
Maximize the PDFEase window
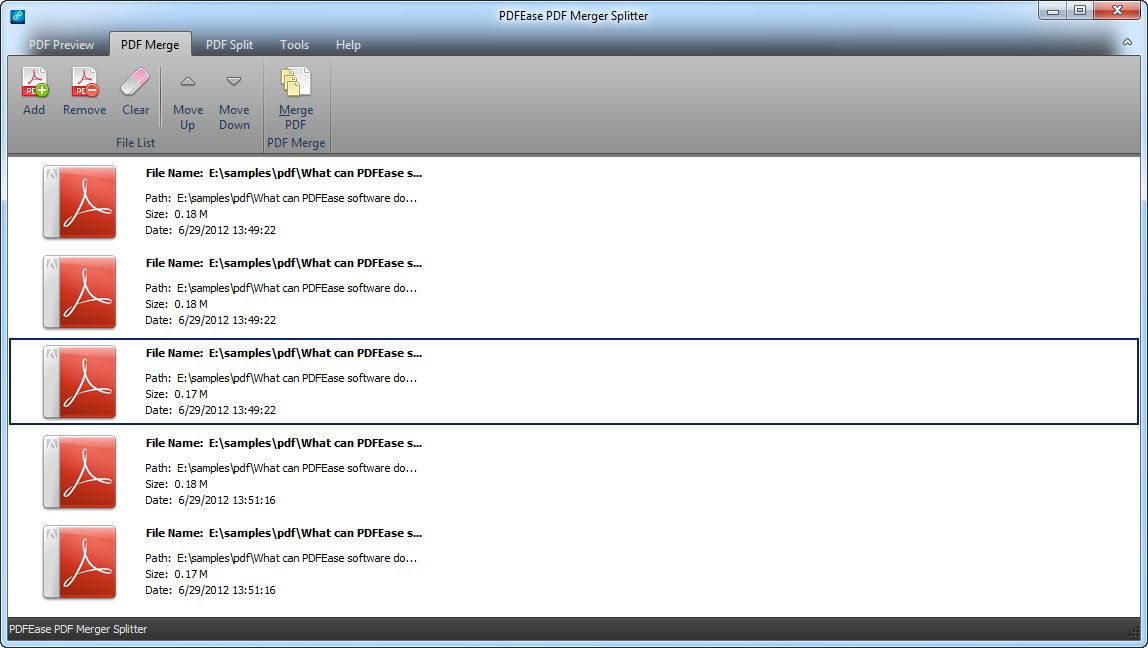click(1080, 11)
